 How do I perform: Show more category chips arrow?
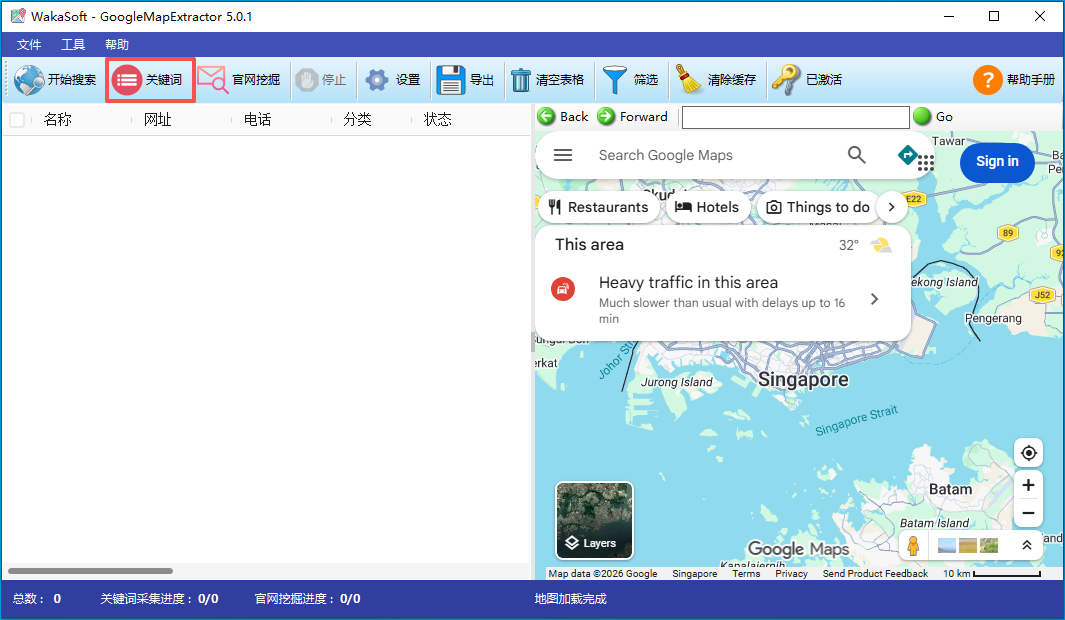(891, 207)
